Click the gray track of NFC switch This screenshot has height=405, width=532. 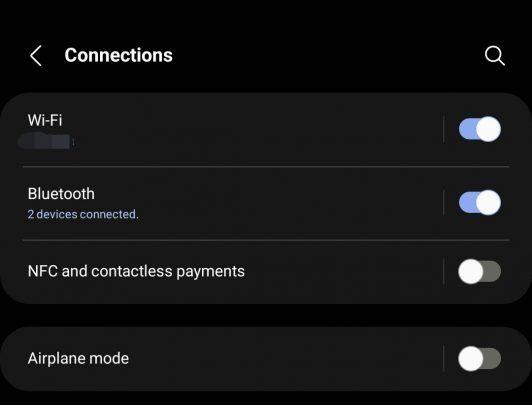(492, 271)
